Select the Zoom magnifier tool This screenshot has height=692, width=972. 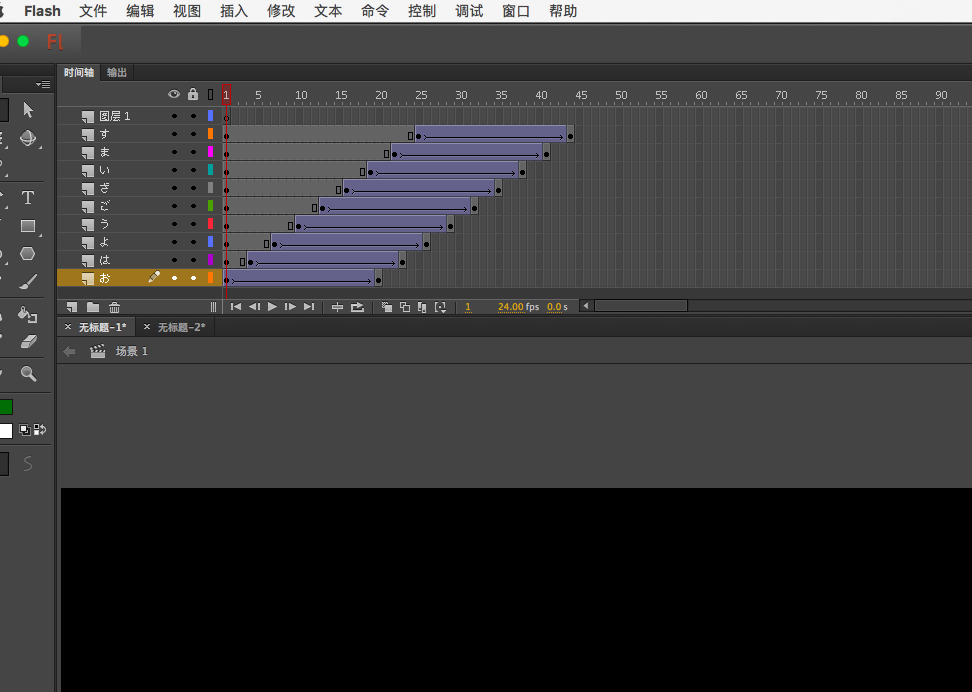pos(29,373)
